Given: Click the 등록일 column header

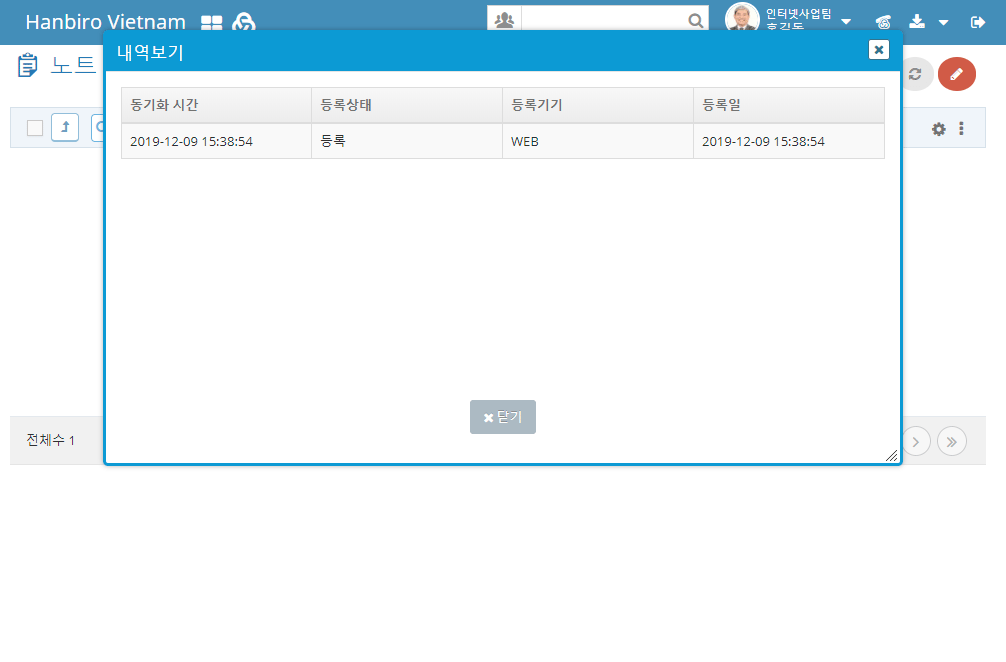Looking at the screenshot, I should coord(789,105).
